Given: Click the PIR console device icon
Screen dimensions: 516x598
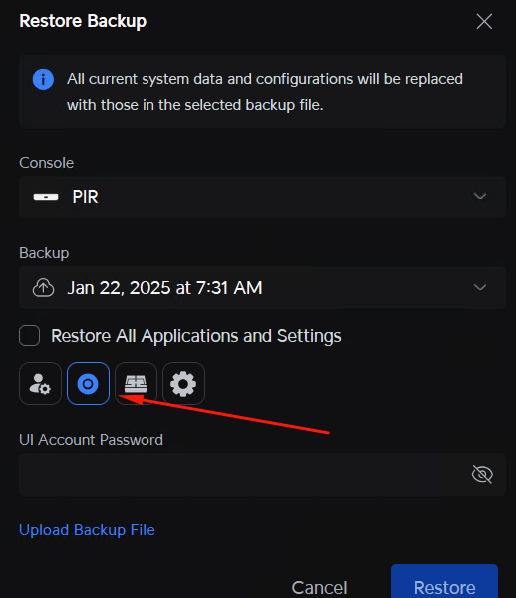Looking at the screenshot, I should coord(46,197).
